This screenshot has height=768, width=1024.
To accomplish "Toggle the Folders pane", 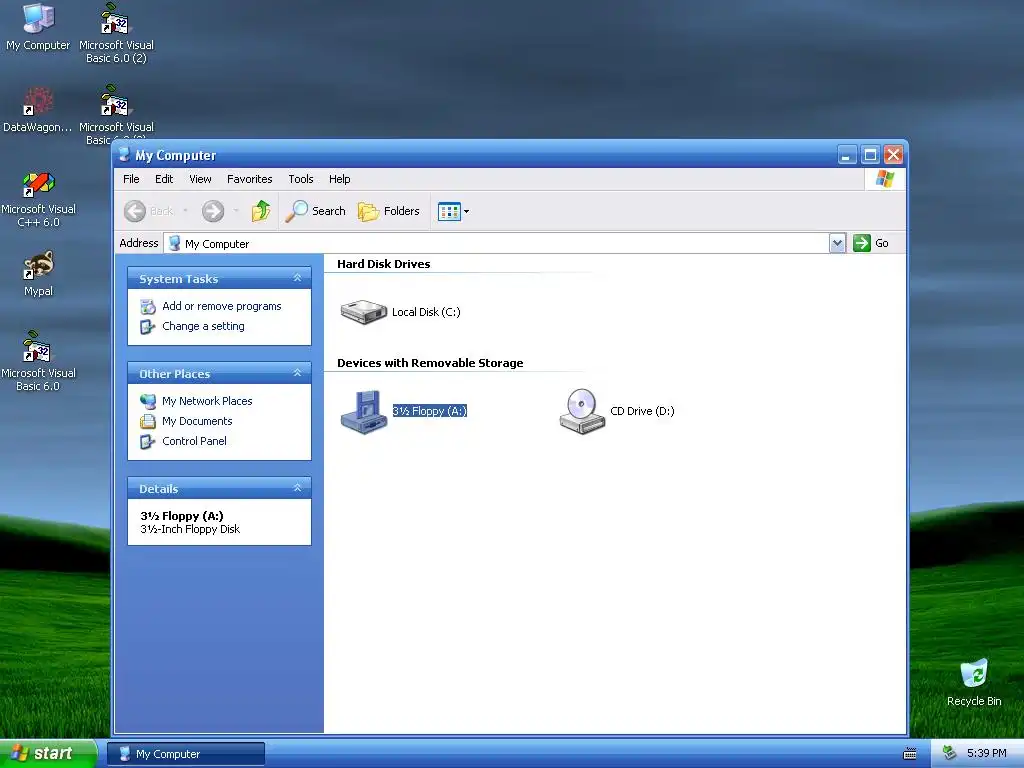I will 389,211.
